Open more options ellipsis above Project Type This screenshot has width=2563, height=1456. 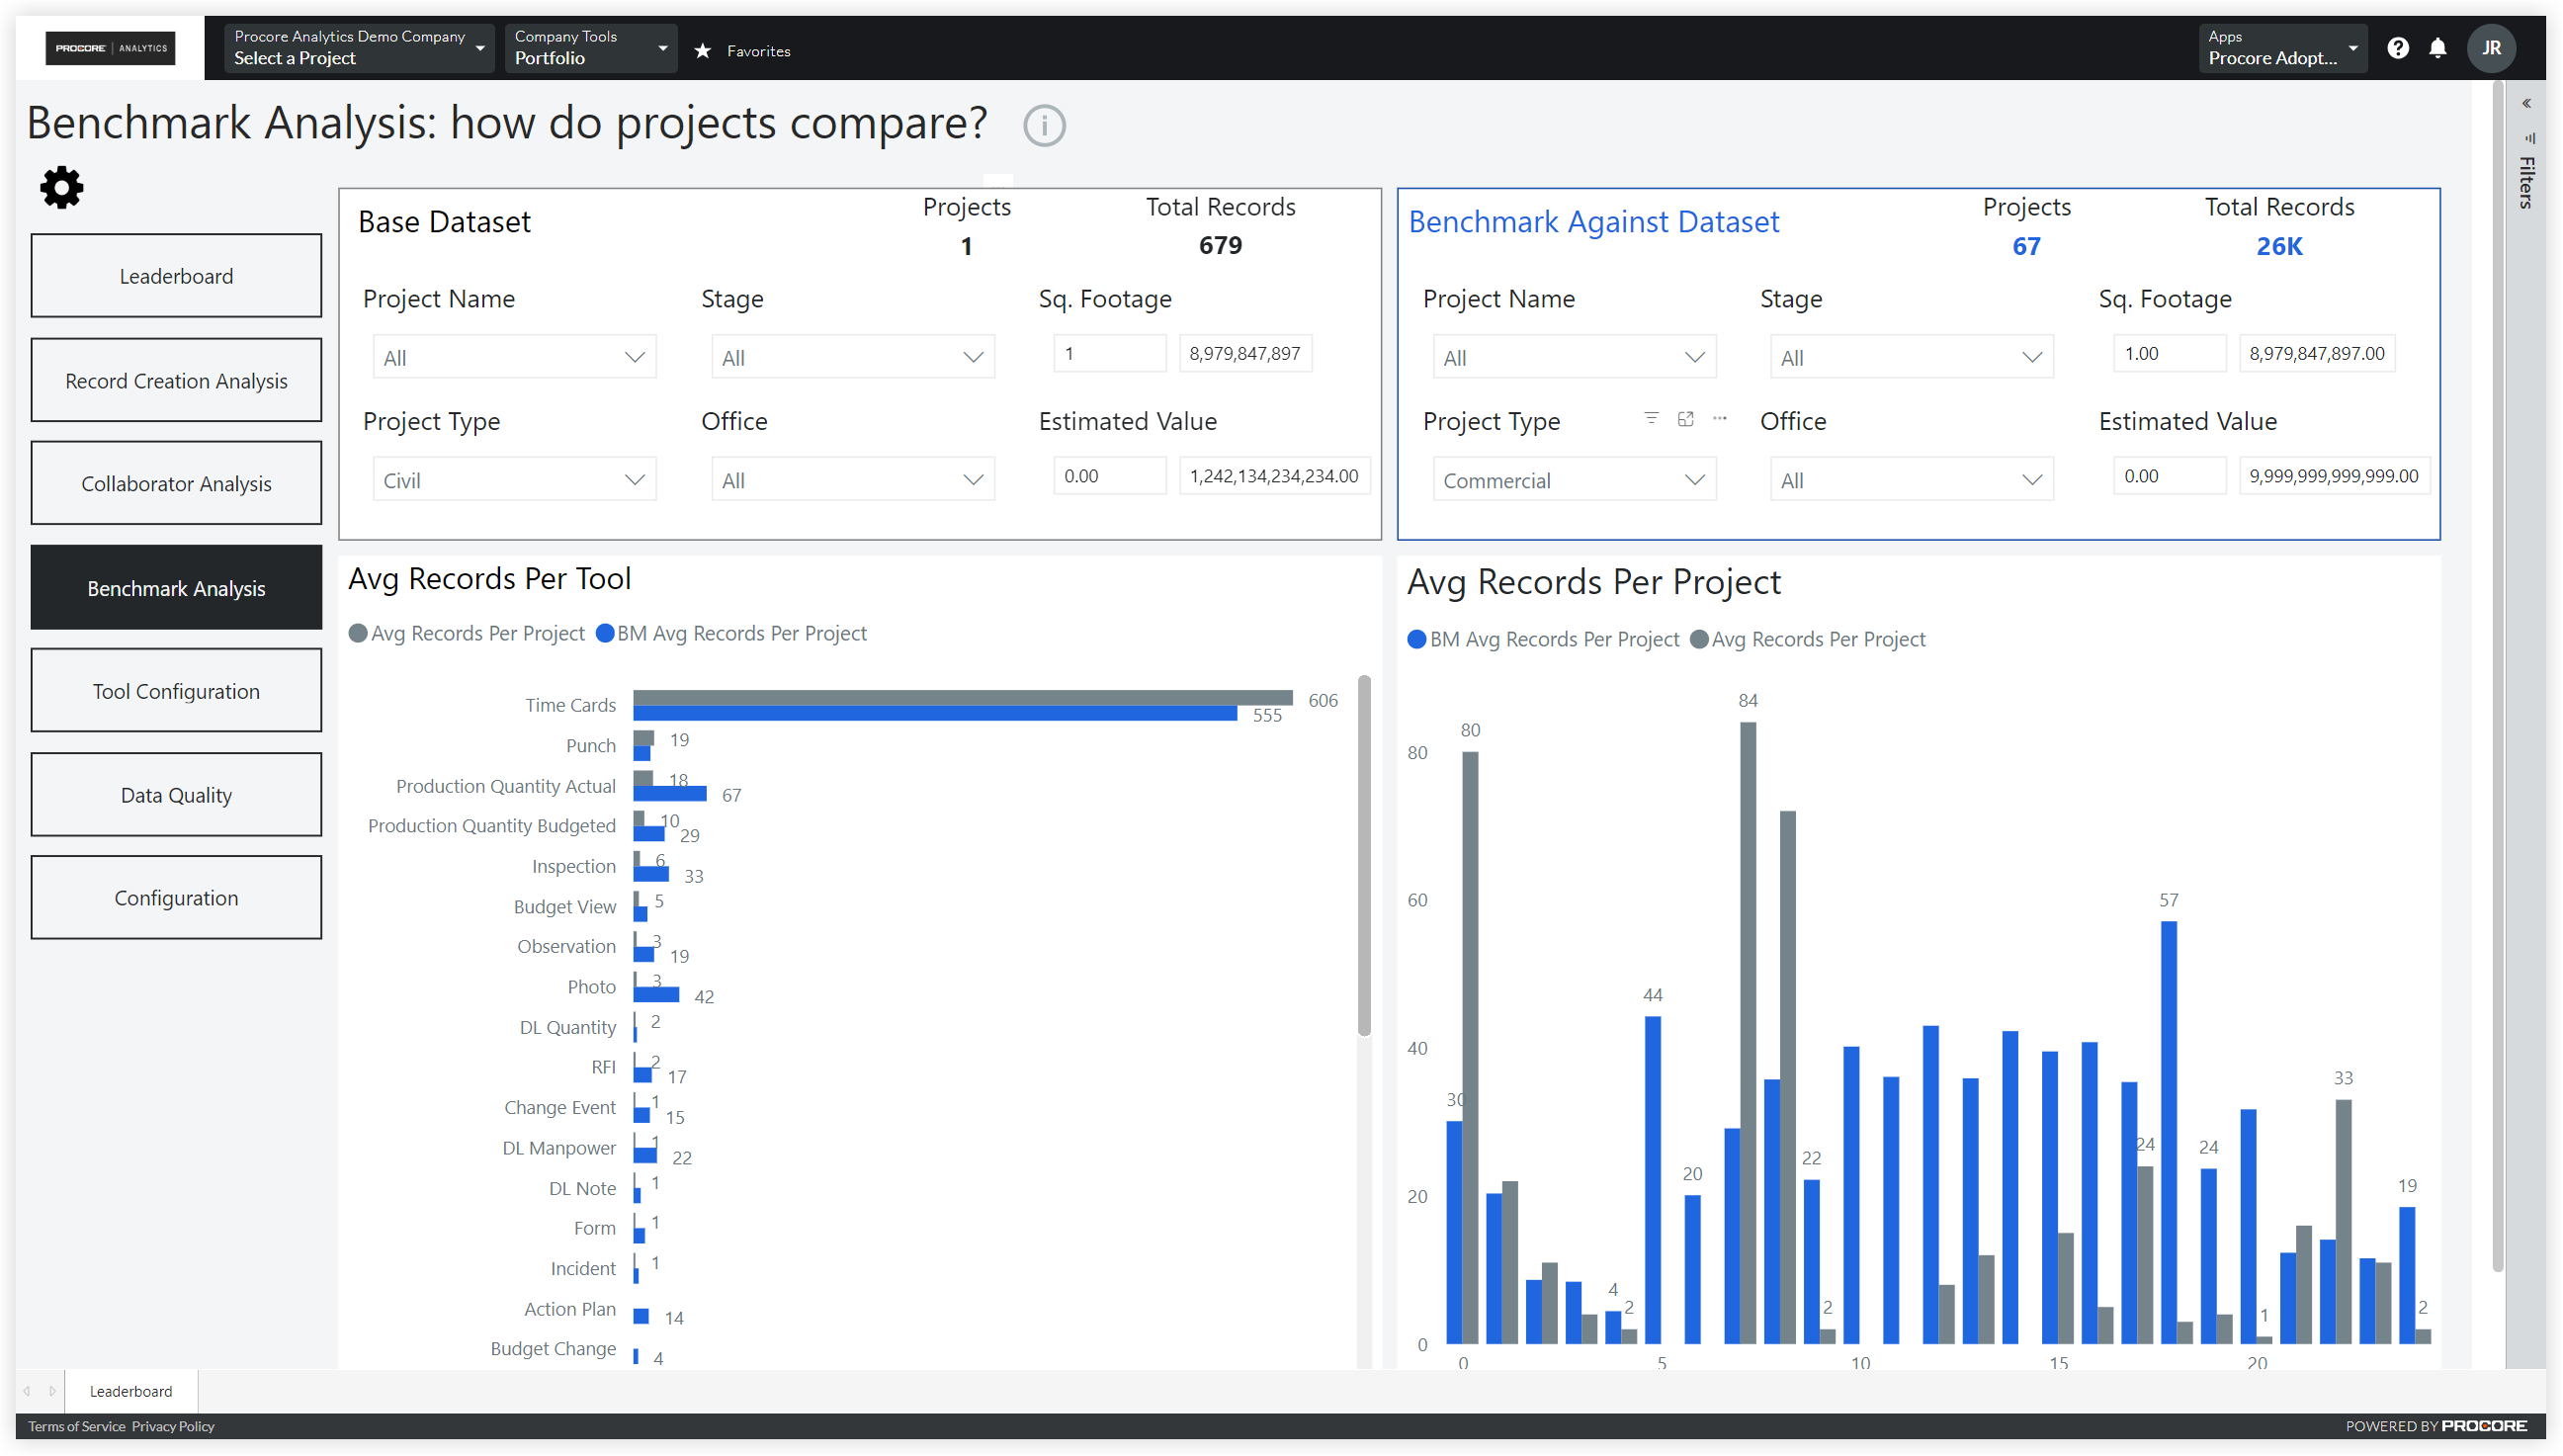1719,418
